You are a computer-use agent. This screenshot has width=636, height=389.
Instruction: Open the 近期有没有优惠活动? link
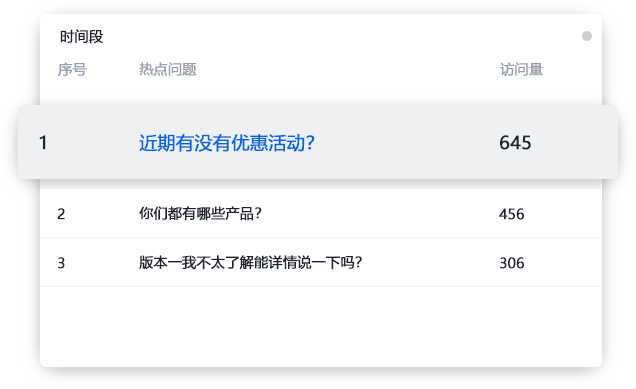[x=227, y=143]
